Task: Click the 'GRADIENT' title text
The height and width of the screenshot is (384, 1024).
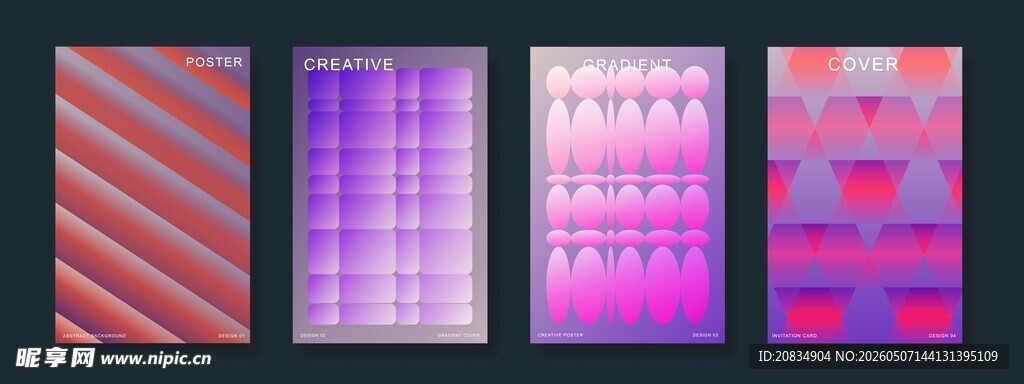Action: [627, 65]
